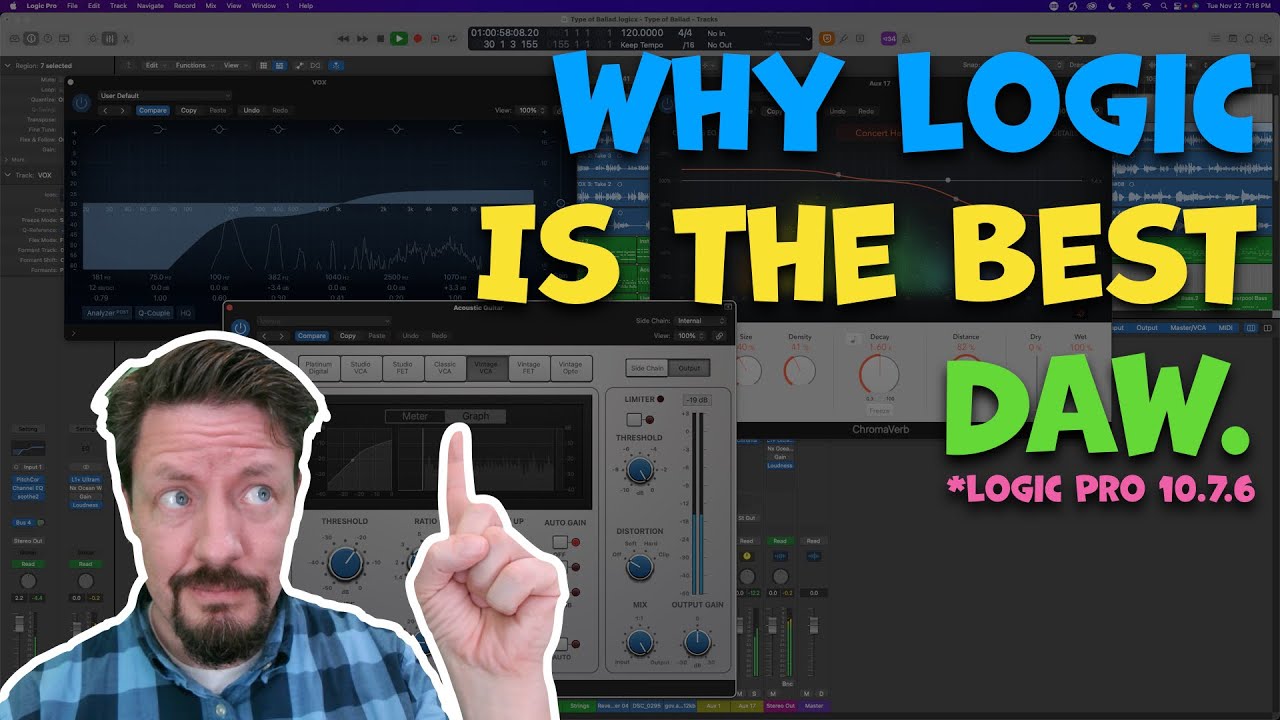Open the Track menu
The image size is (1280, 720).
click(118, 6)
